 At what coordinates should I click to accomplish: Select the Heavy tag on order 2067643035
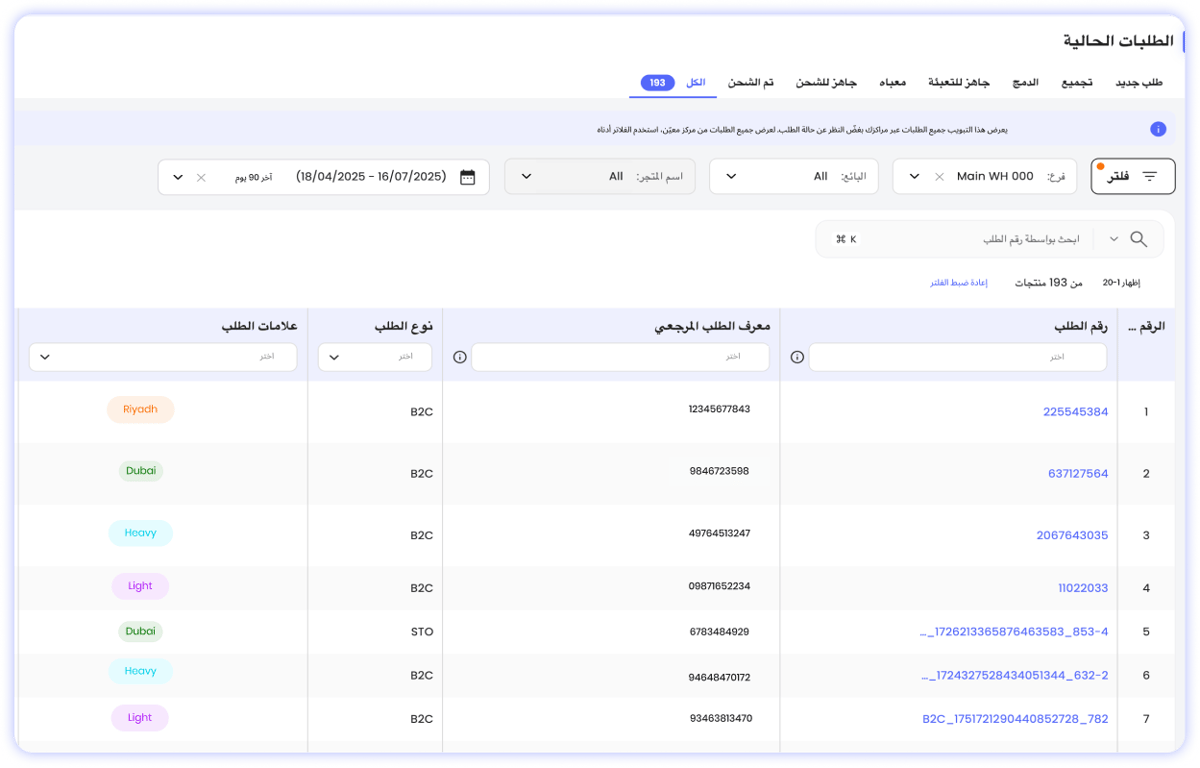[140, 533]
